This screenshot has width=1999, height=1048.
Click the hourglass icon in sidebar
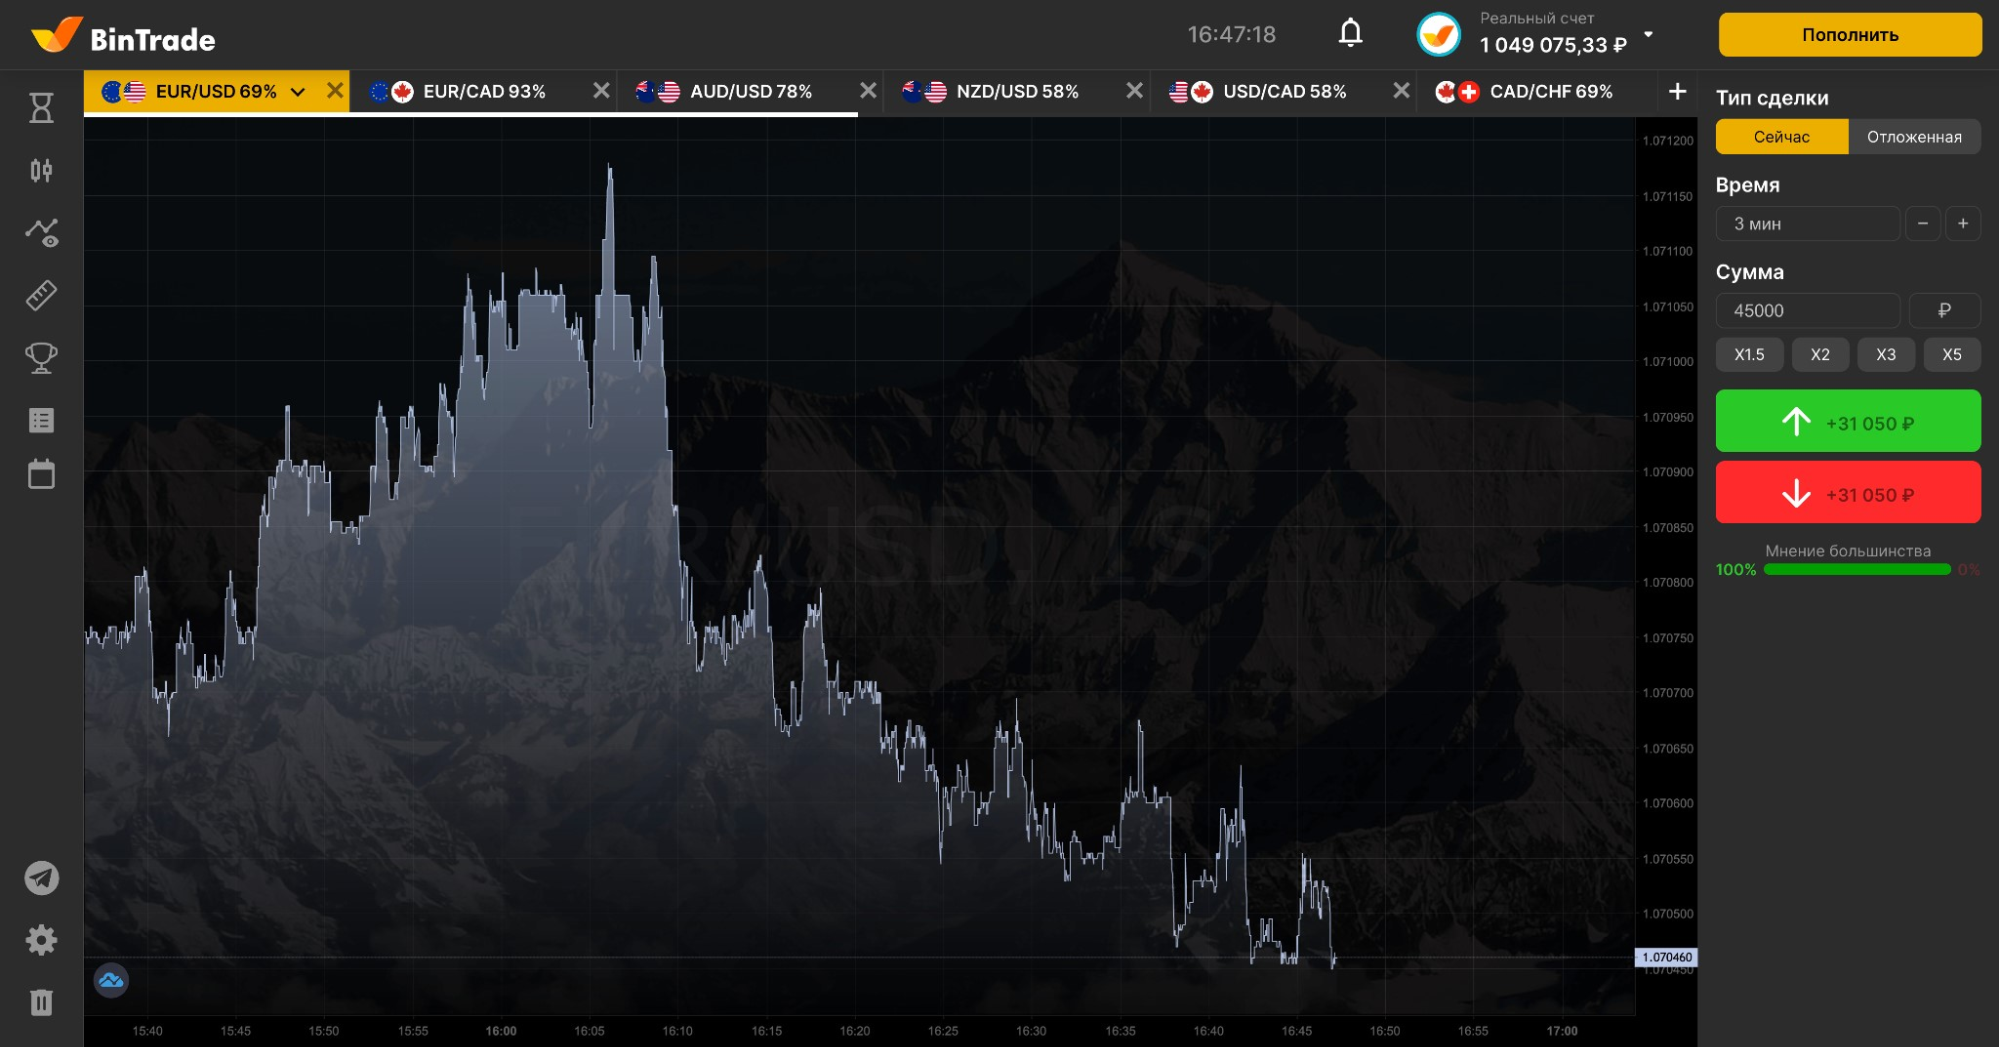[41, 107]
